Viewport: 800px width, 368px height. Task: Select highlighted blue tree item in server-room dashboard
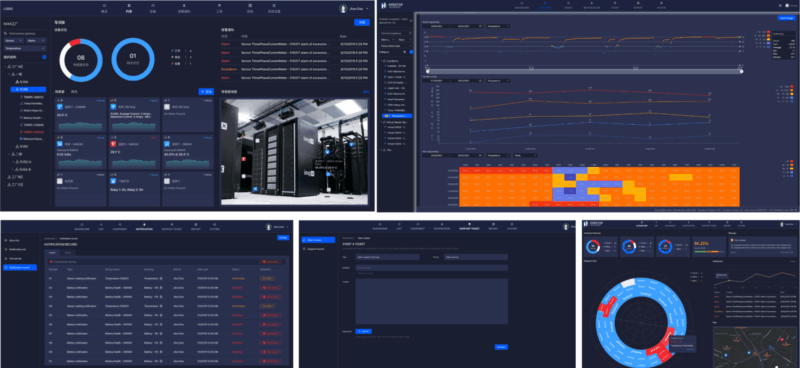click(x=28, y=89)
